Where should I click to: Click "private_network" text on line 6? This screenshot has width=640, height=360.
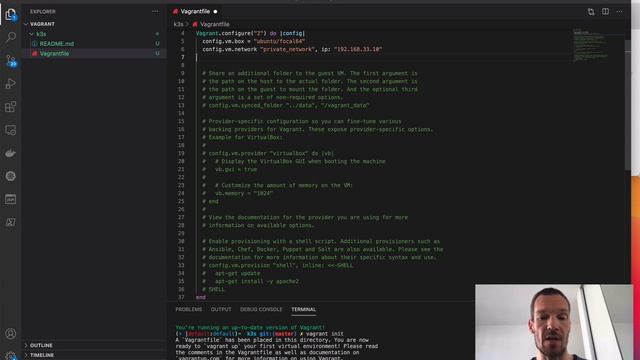[x=288, y=49]
